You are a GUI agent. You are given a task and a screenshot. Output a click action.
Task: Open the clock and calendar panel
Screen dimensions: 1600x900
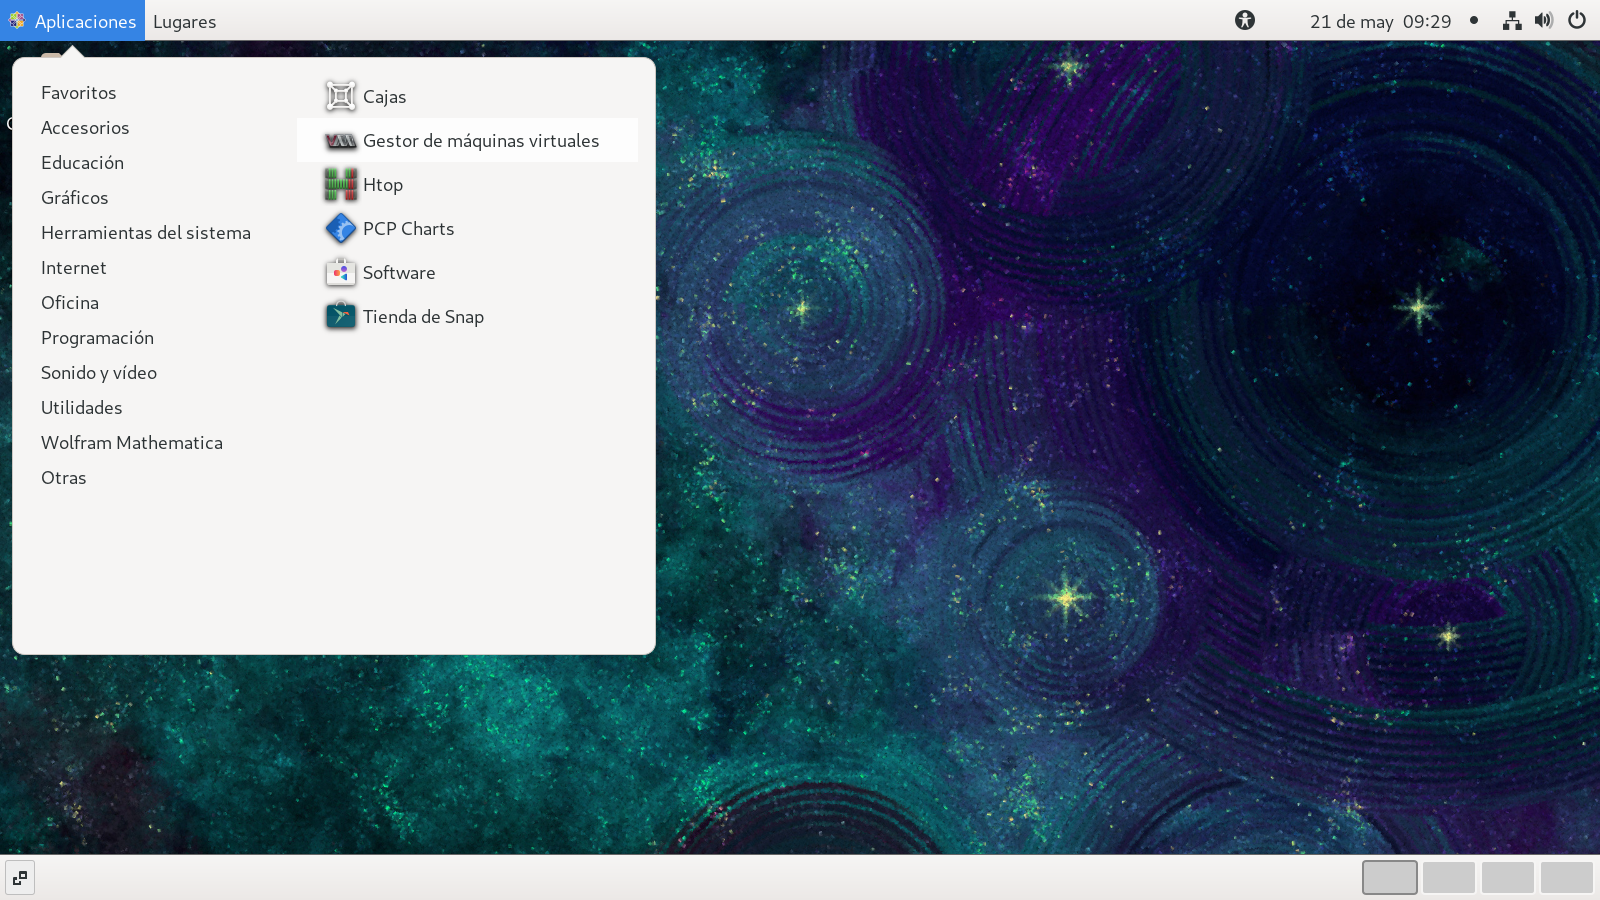pyautogui.click(x=1380, y=21)
